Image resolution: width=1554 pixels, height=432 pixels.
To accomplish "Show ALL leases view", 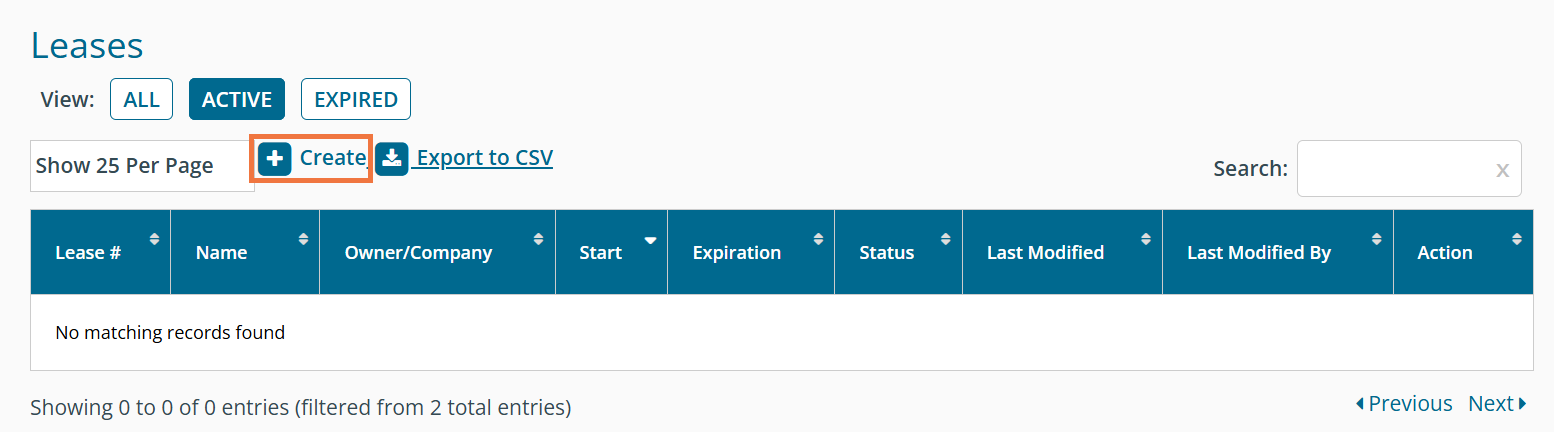I will (141, 99).
